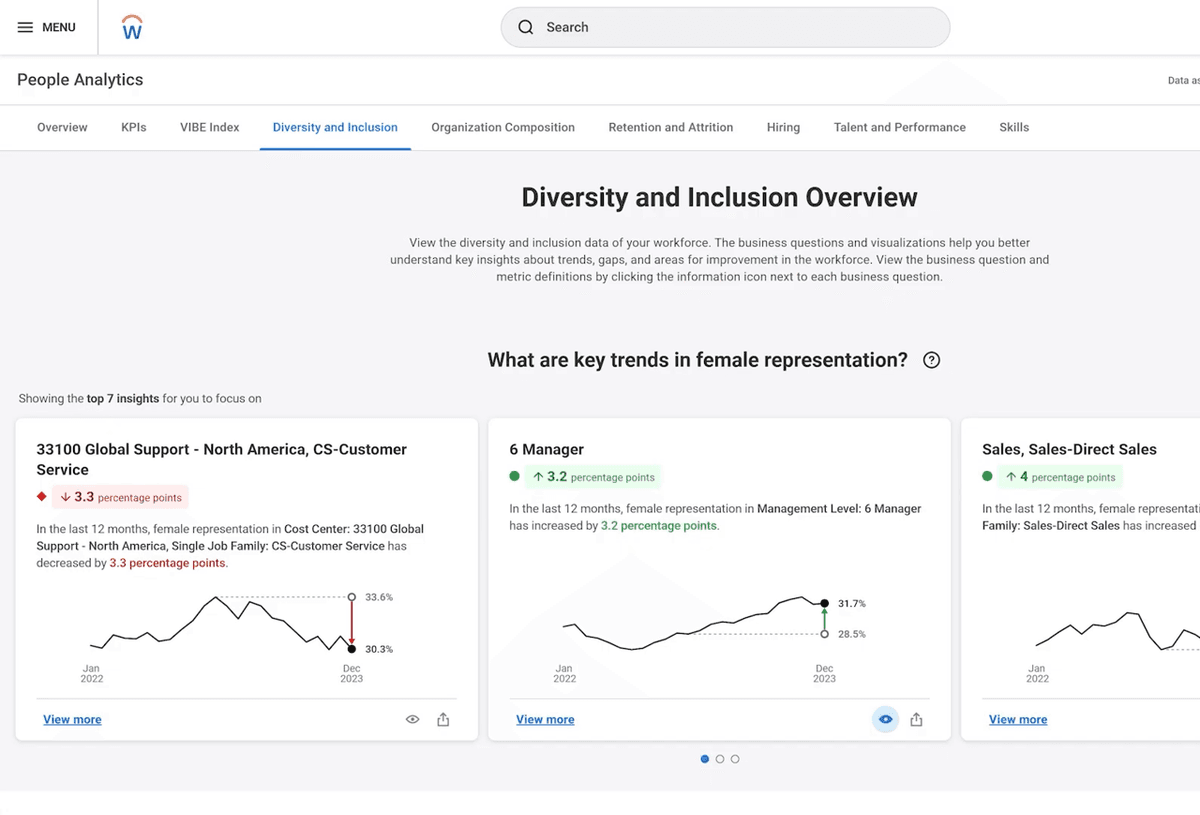
Task: Share the 6 Manager insight card
Action: click(916, 719)
